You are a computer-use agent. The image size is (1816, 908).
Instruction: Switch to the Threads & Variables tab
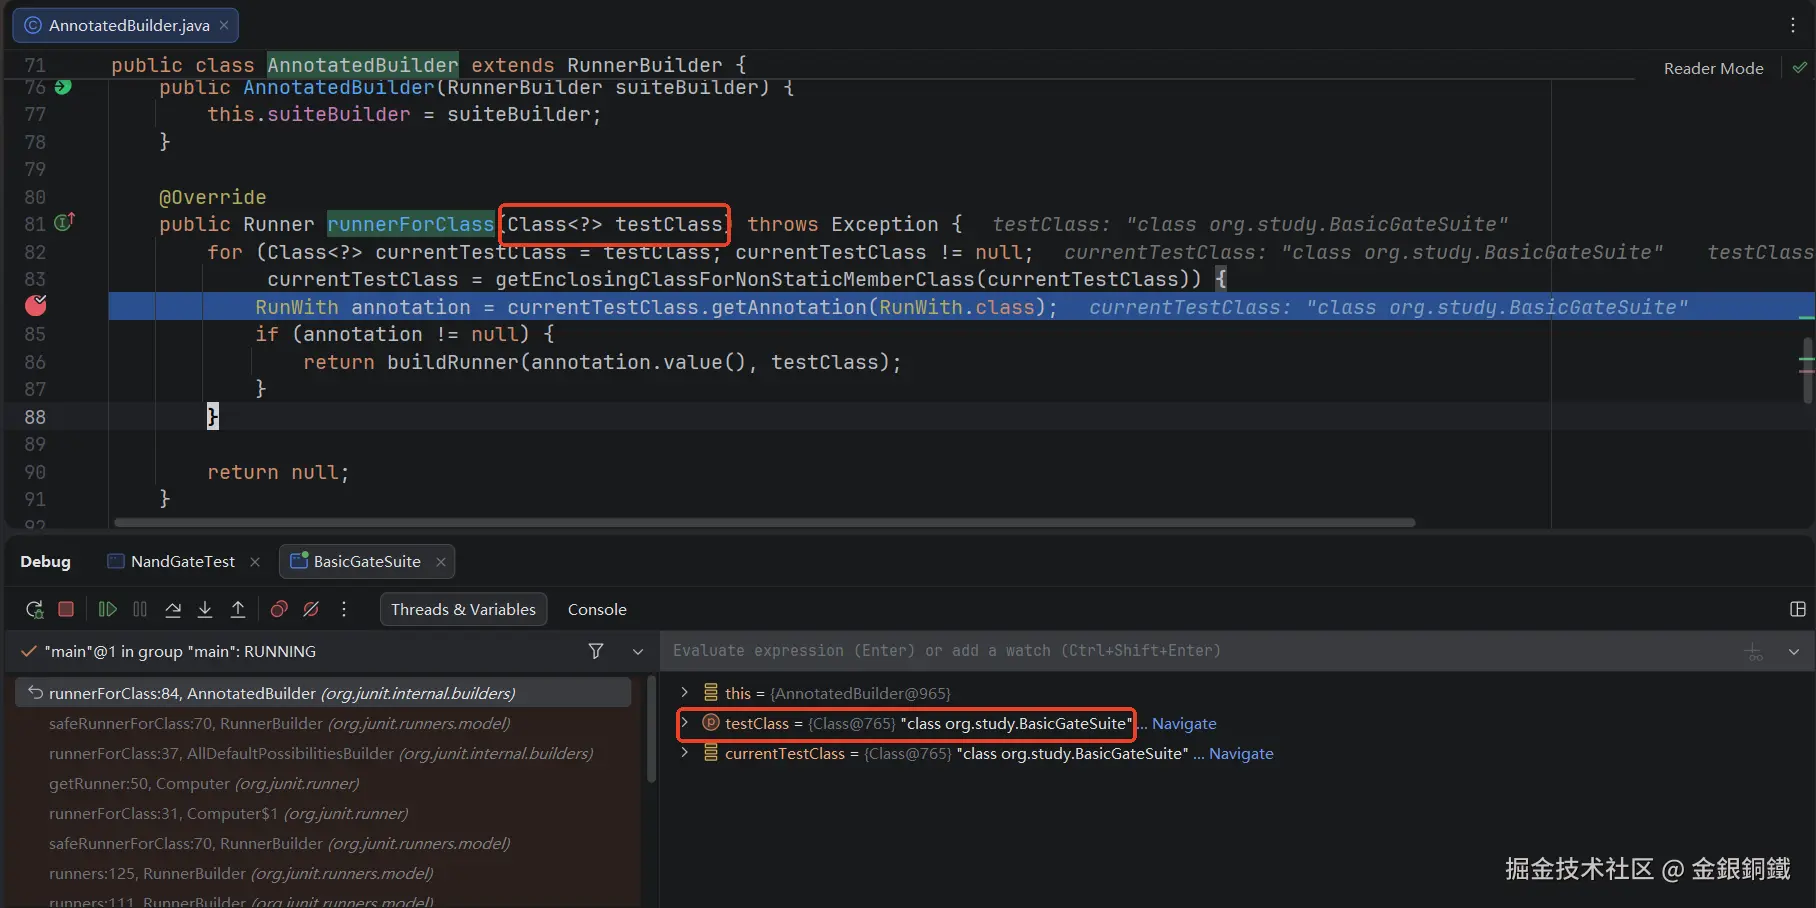point(463,609)
